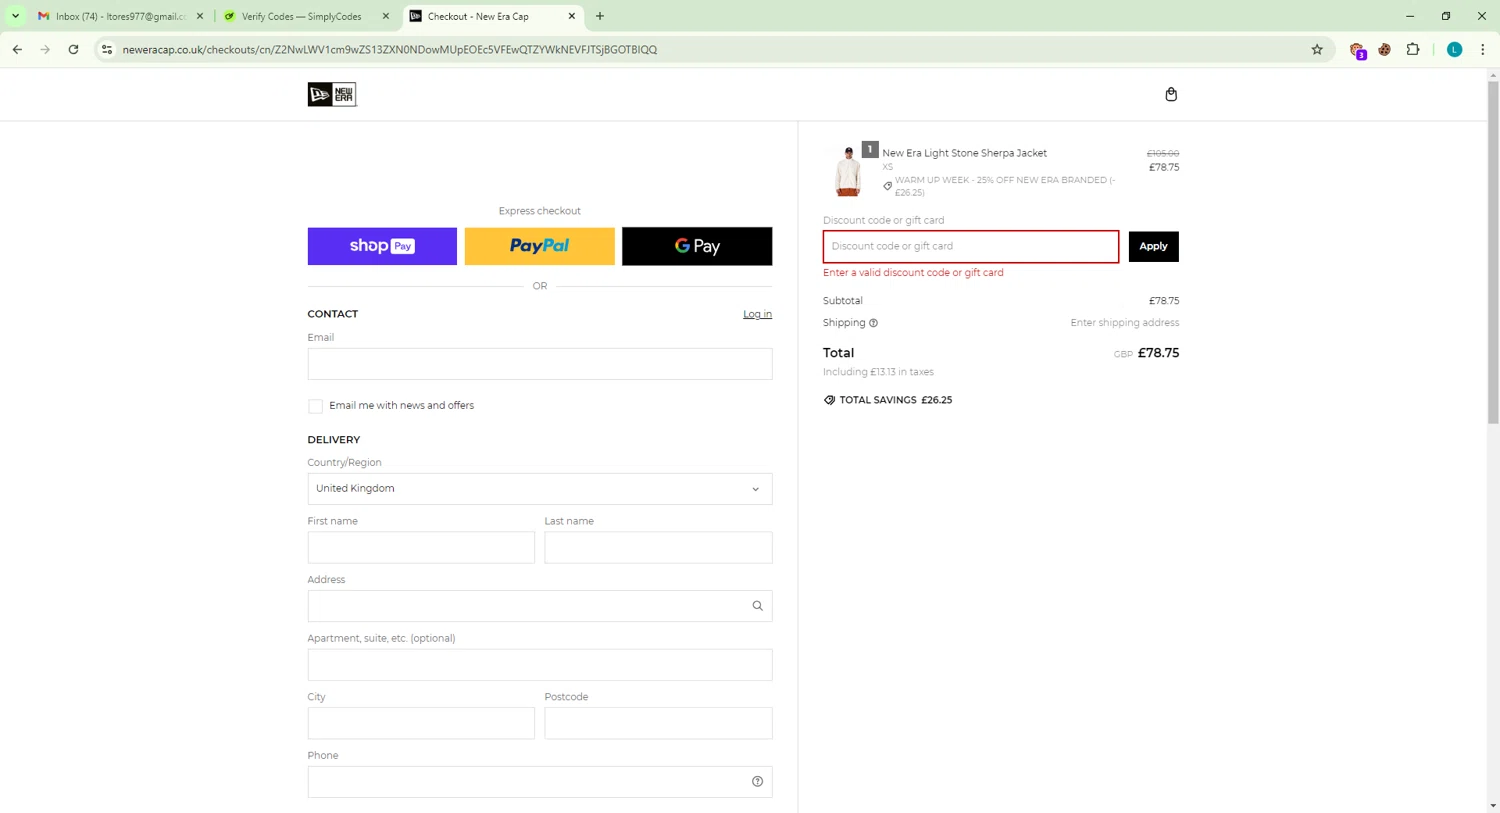This screenshot has width=1500, height=813.
Task: Pay with PayPal button
Action: click(x=540, y=246)
